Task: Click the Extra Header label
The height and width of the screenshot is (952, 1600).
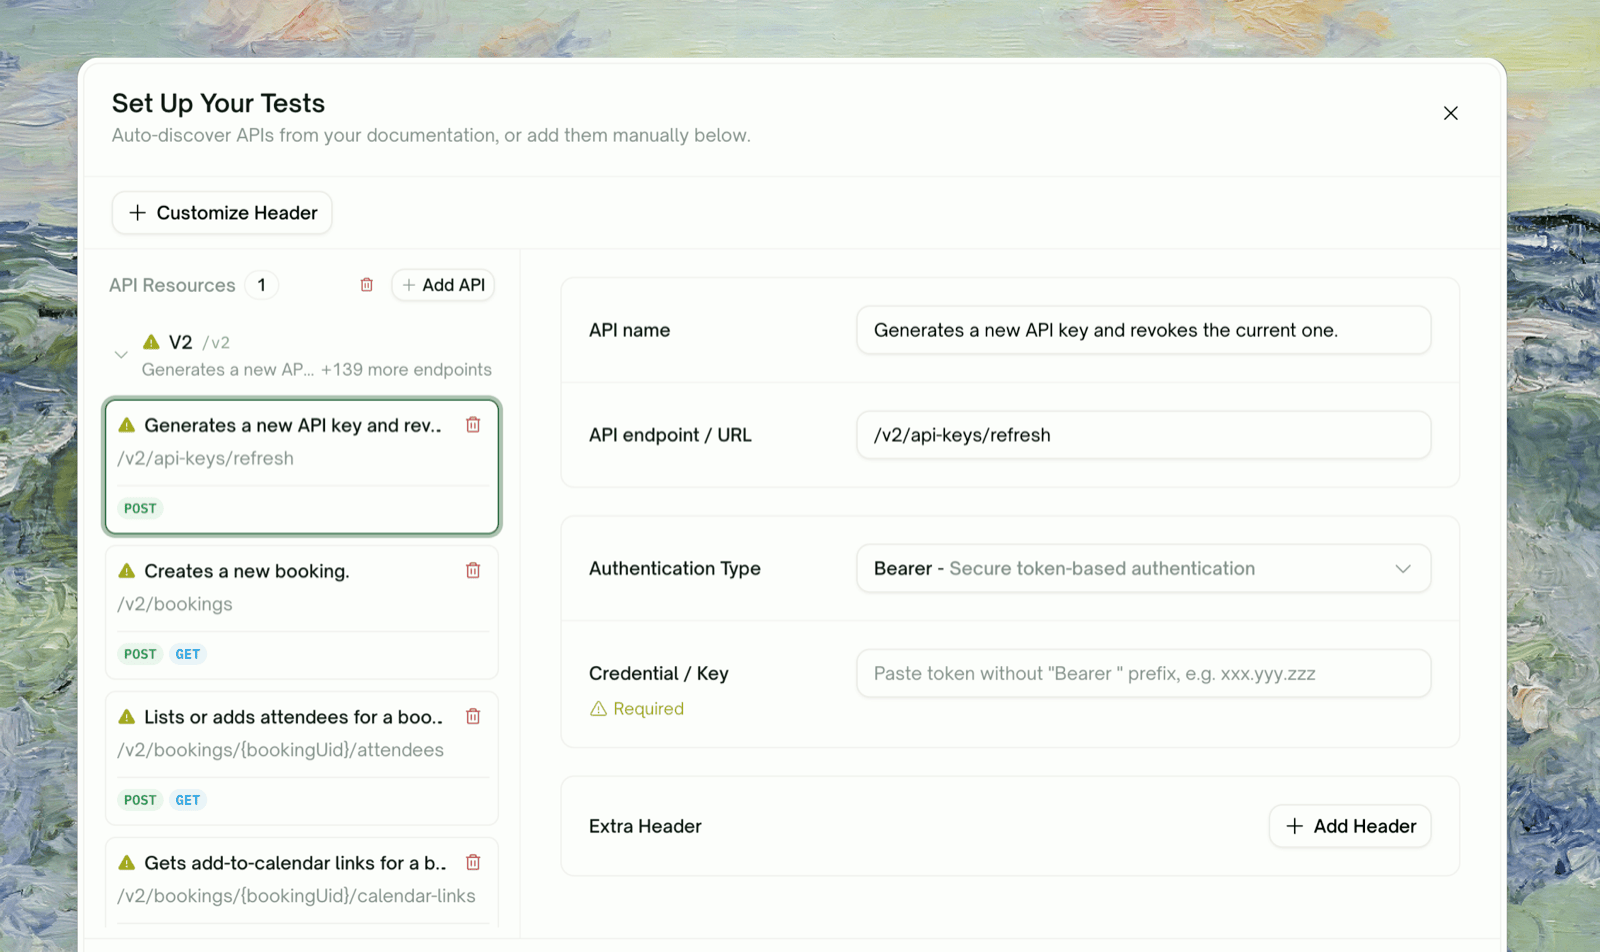Action: (x=645, y=826)
